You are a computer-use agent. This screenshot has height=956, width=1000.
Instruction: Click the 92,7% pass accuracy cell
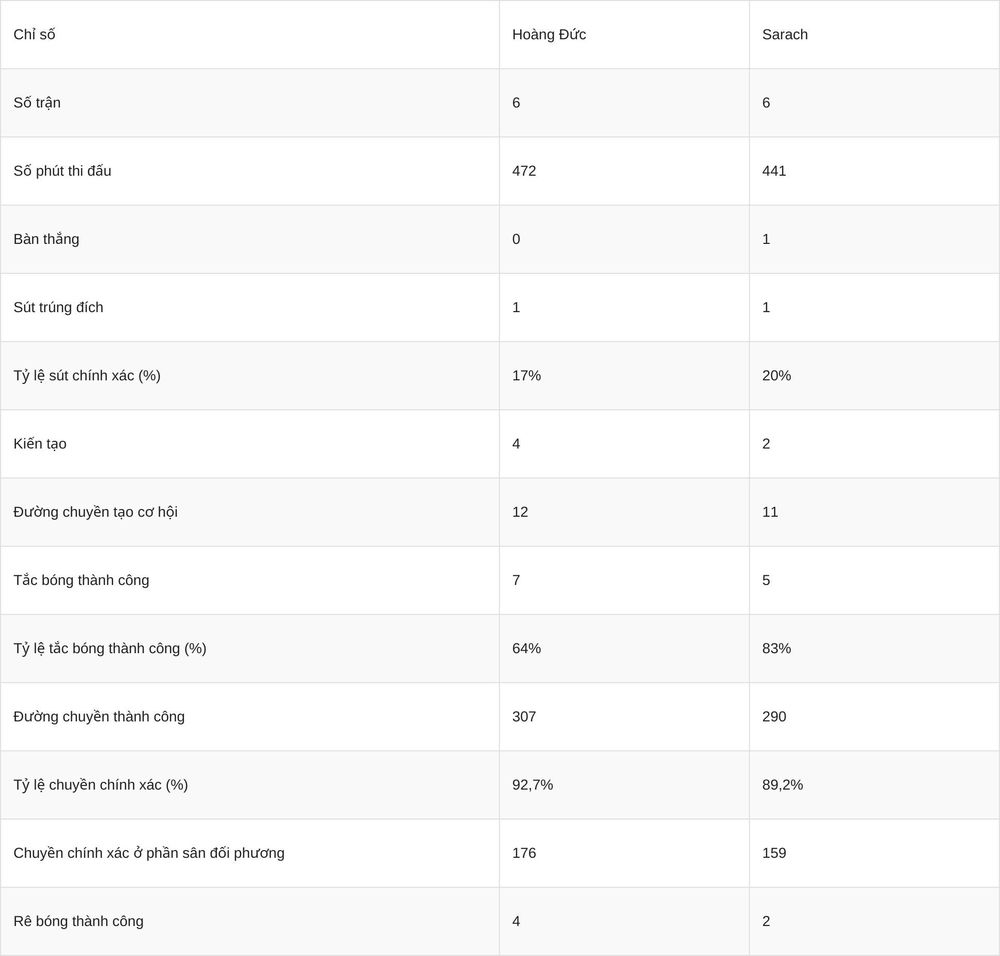pos(533,785)
